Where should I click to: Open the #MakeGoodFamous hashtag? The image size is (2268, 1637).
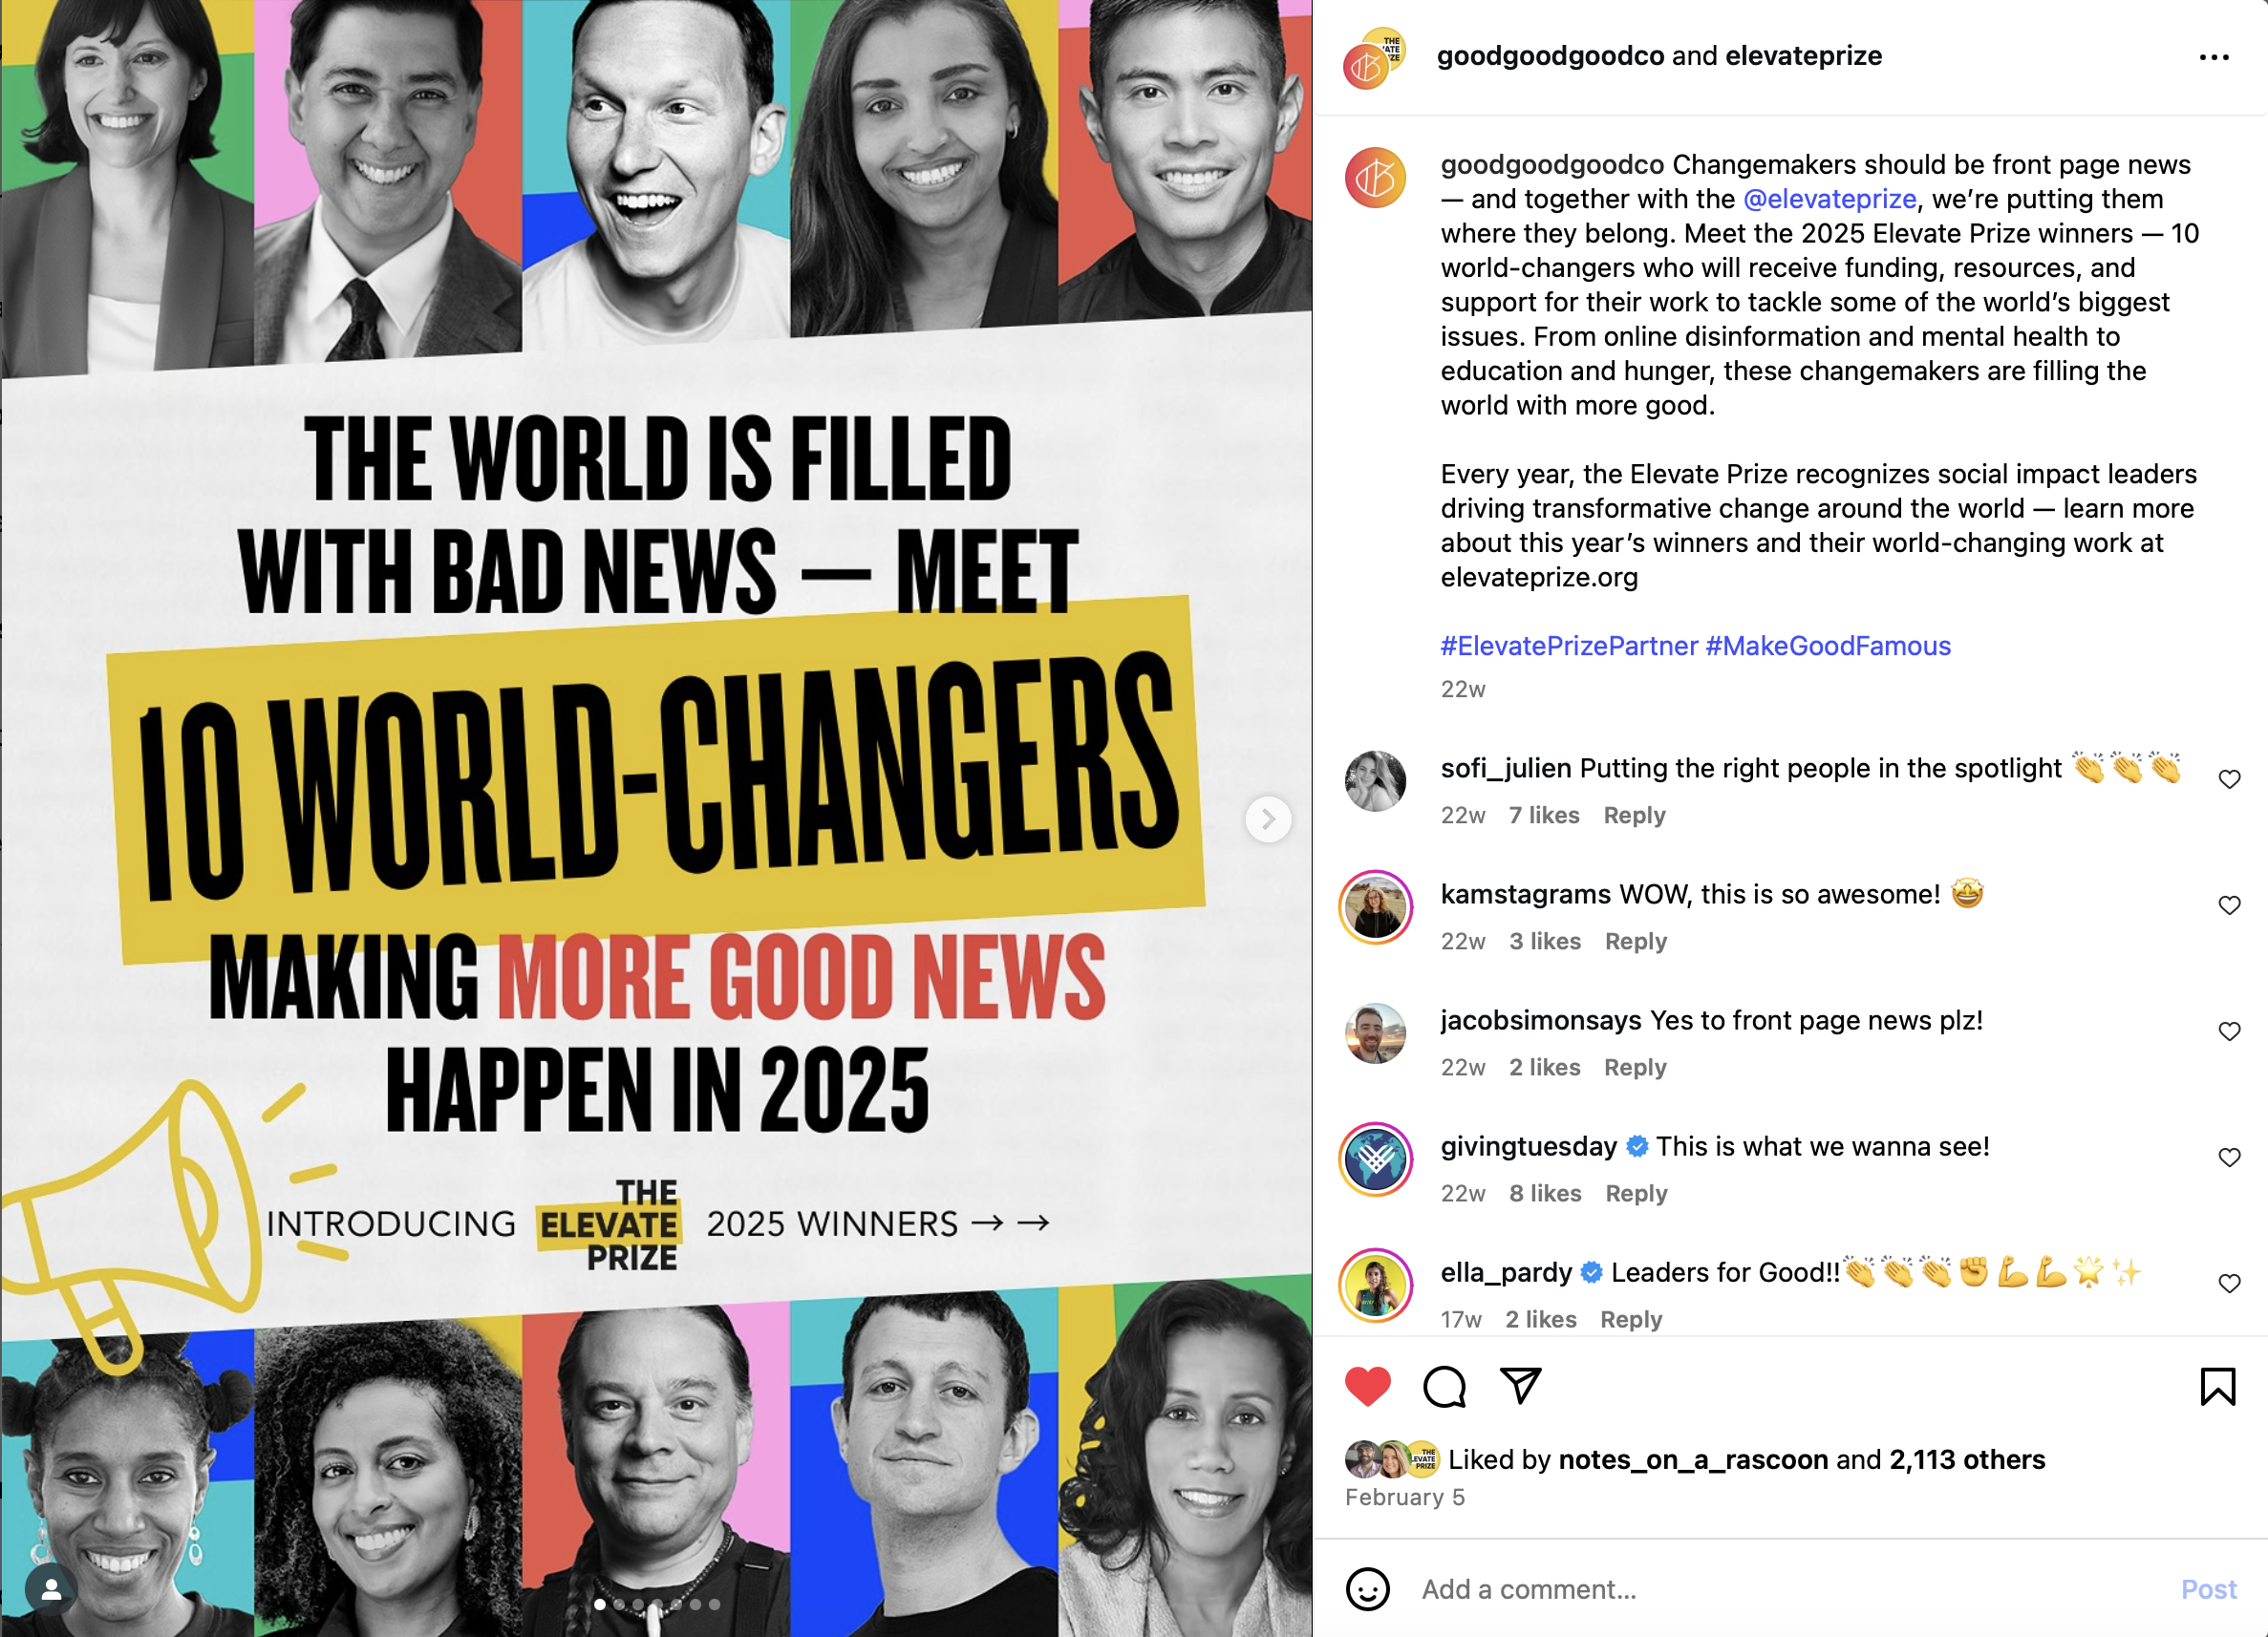[x=1828, y=646]
